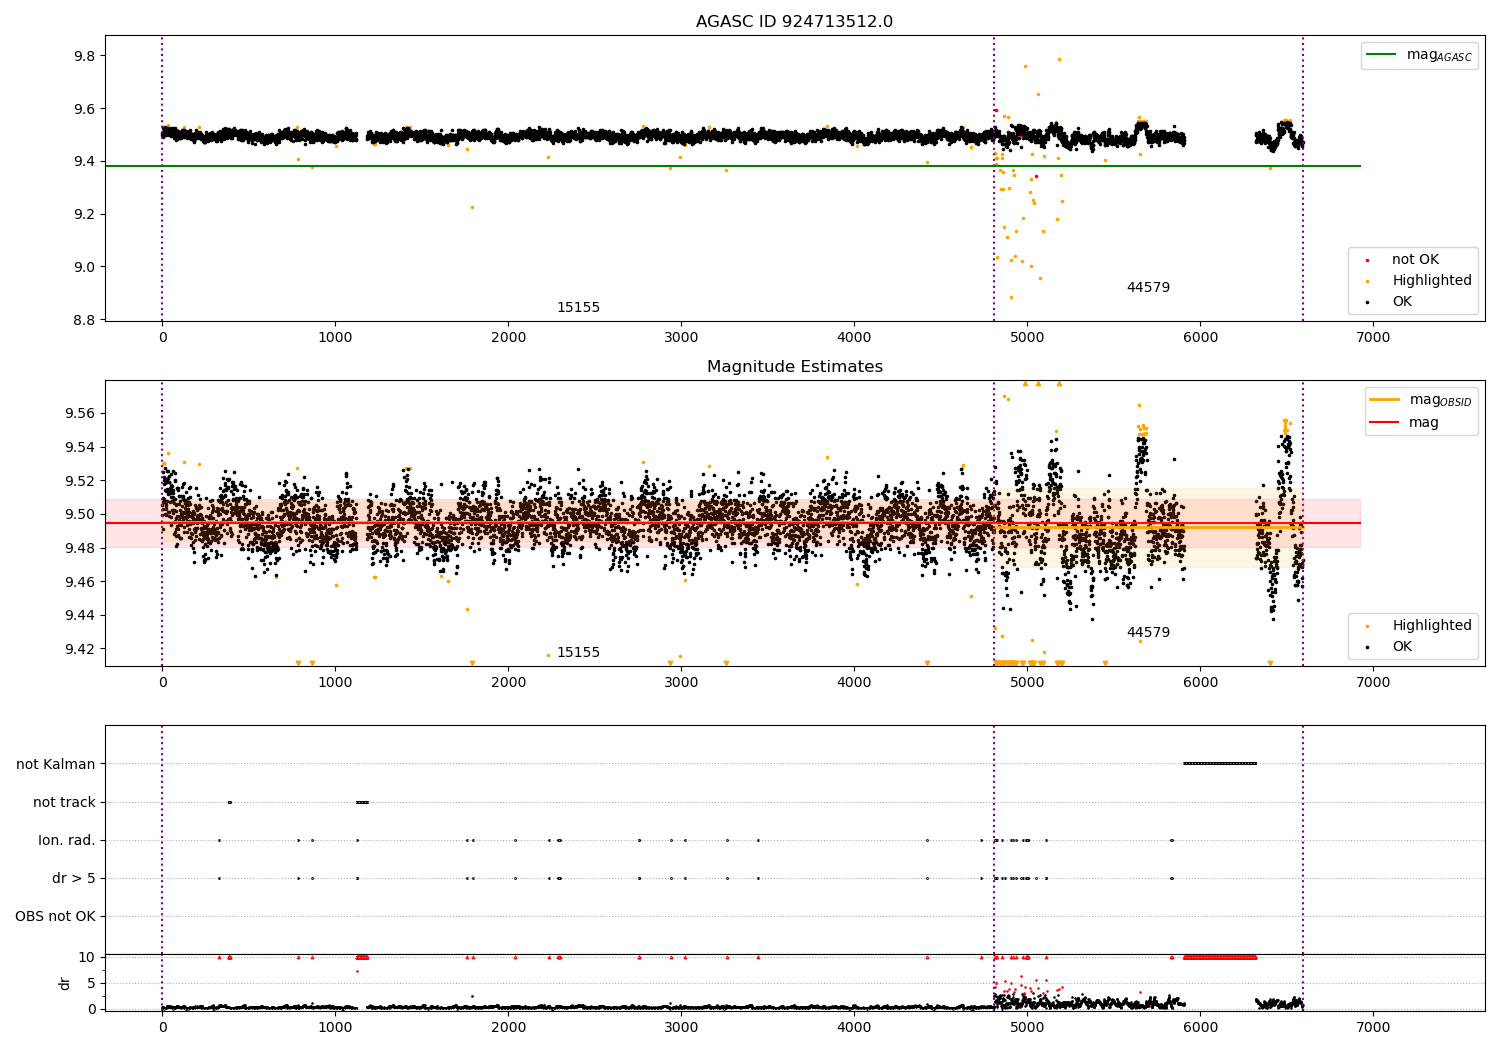The height and width of the screenshot is (1050, 1500).
Task: Click the '15155' label in the top plot
Action: pos(578,308)
